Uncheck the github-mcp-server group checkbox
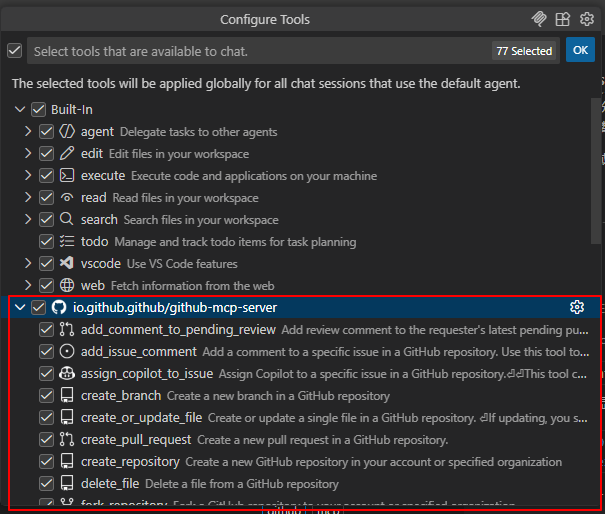The image size is (605, 514). point(39,308)
